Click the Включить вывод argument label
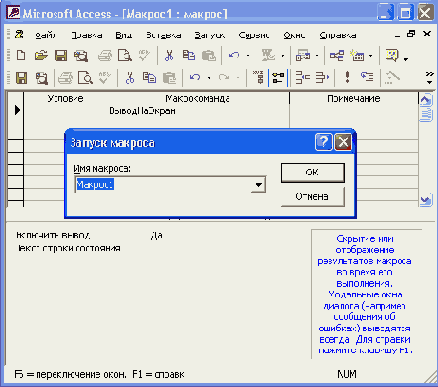 53,235
